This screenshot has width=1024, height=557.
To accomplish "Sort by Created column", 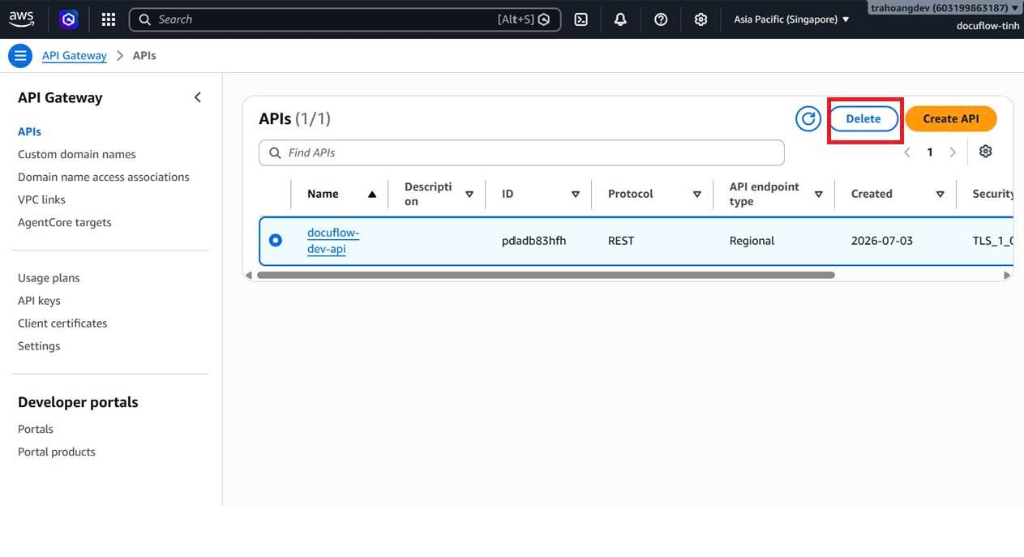I will [x=940, y=194].
